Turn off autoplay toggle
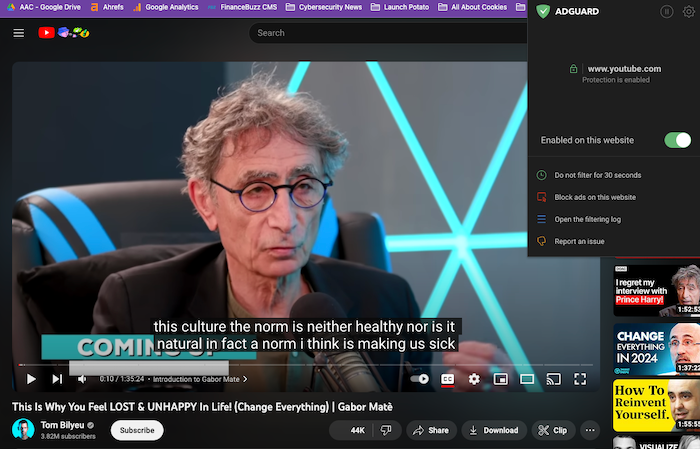The image size is (700, 449). tap(420, 379)
